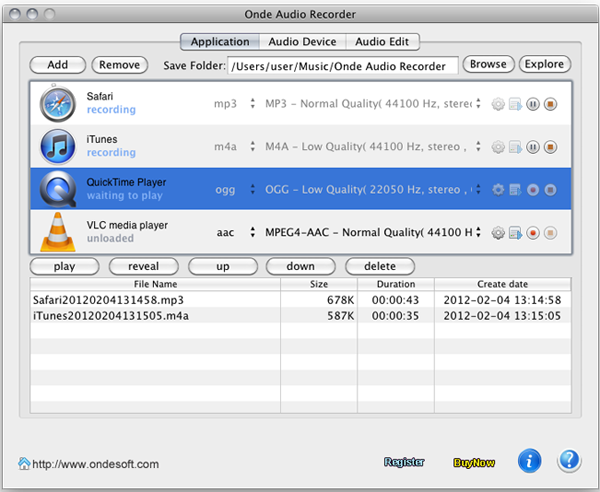Click the Save Folder path field
This screenshot has height=492, width=600.
click(343, 66)
